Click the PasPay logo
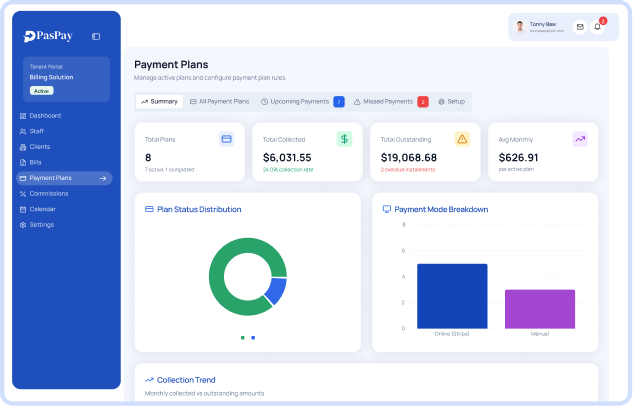The image size is (633, 406). pyautogui.click(x=48, y=36)
